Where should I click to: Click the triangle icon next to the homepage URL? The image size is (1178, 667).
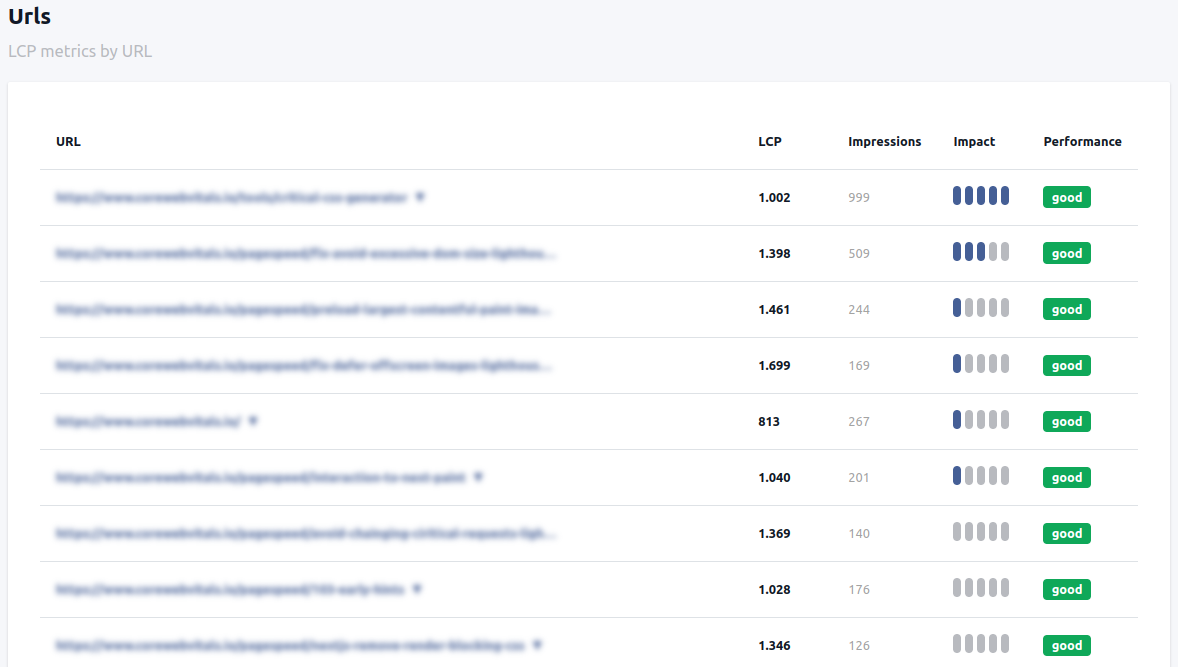coord(253,421)
